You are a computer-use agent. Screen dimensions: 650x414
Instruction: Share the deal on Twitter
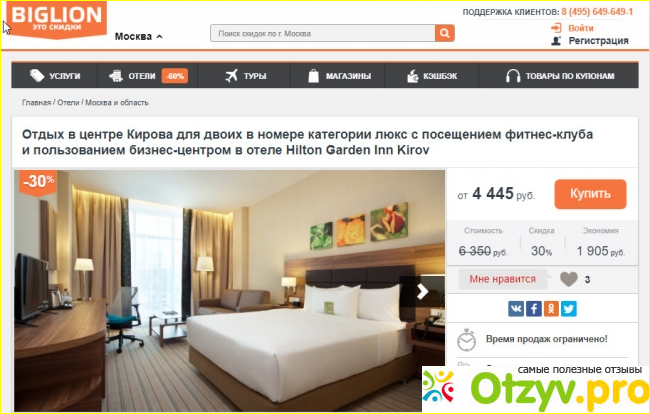click(569, 309)
